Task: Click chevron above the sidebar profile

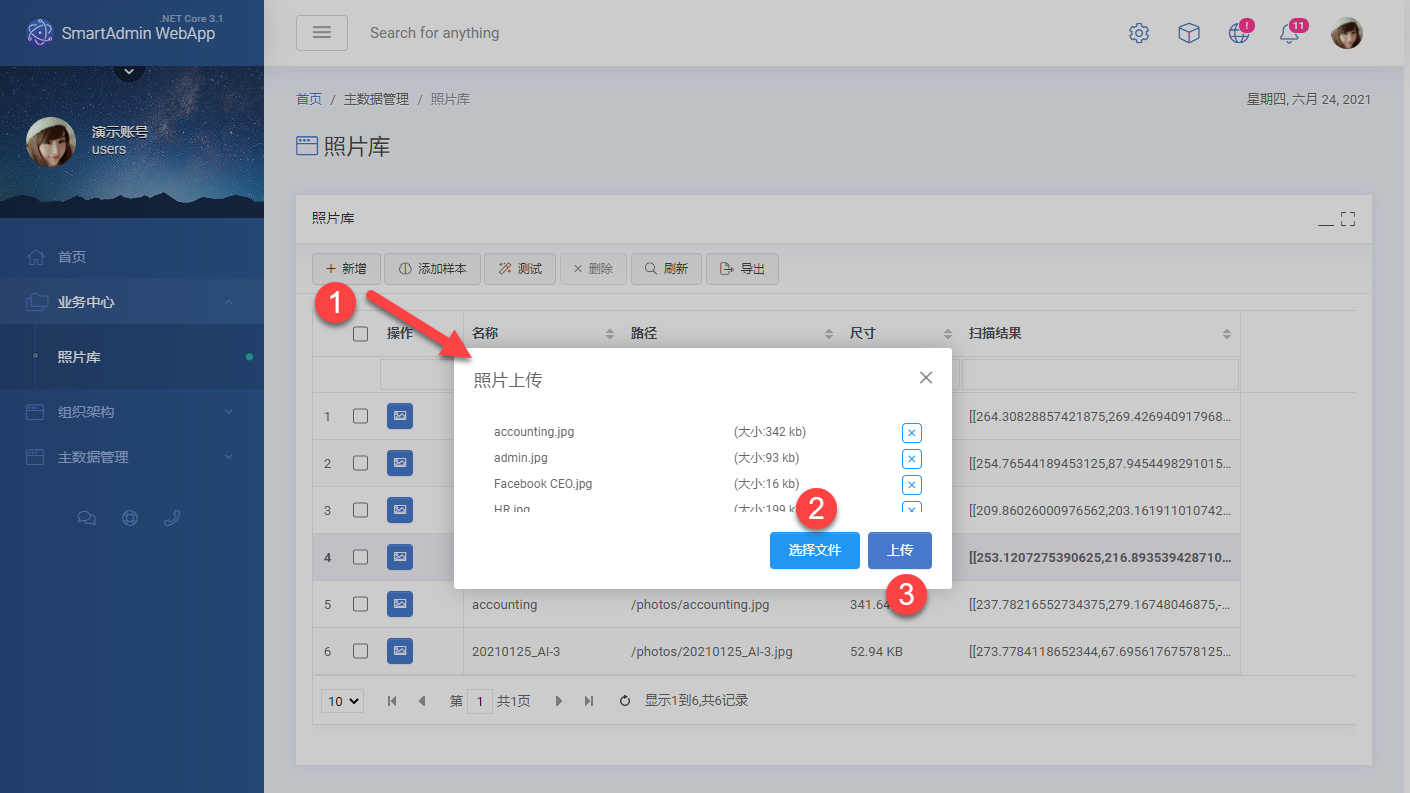Action: tap(129, 70)
